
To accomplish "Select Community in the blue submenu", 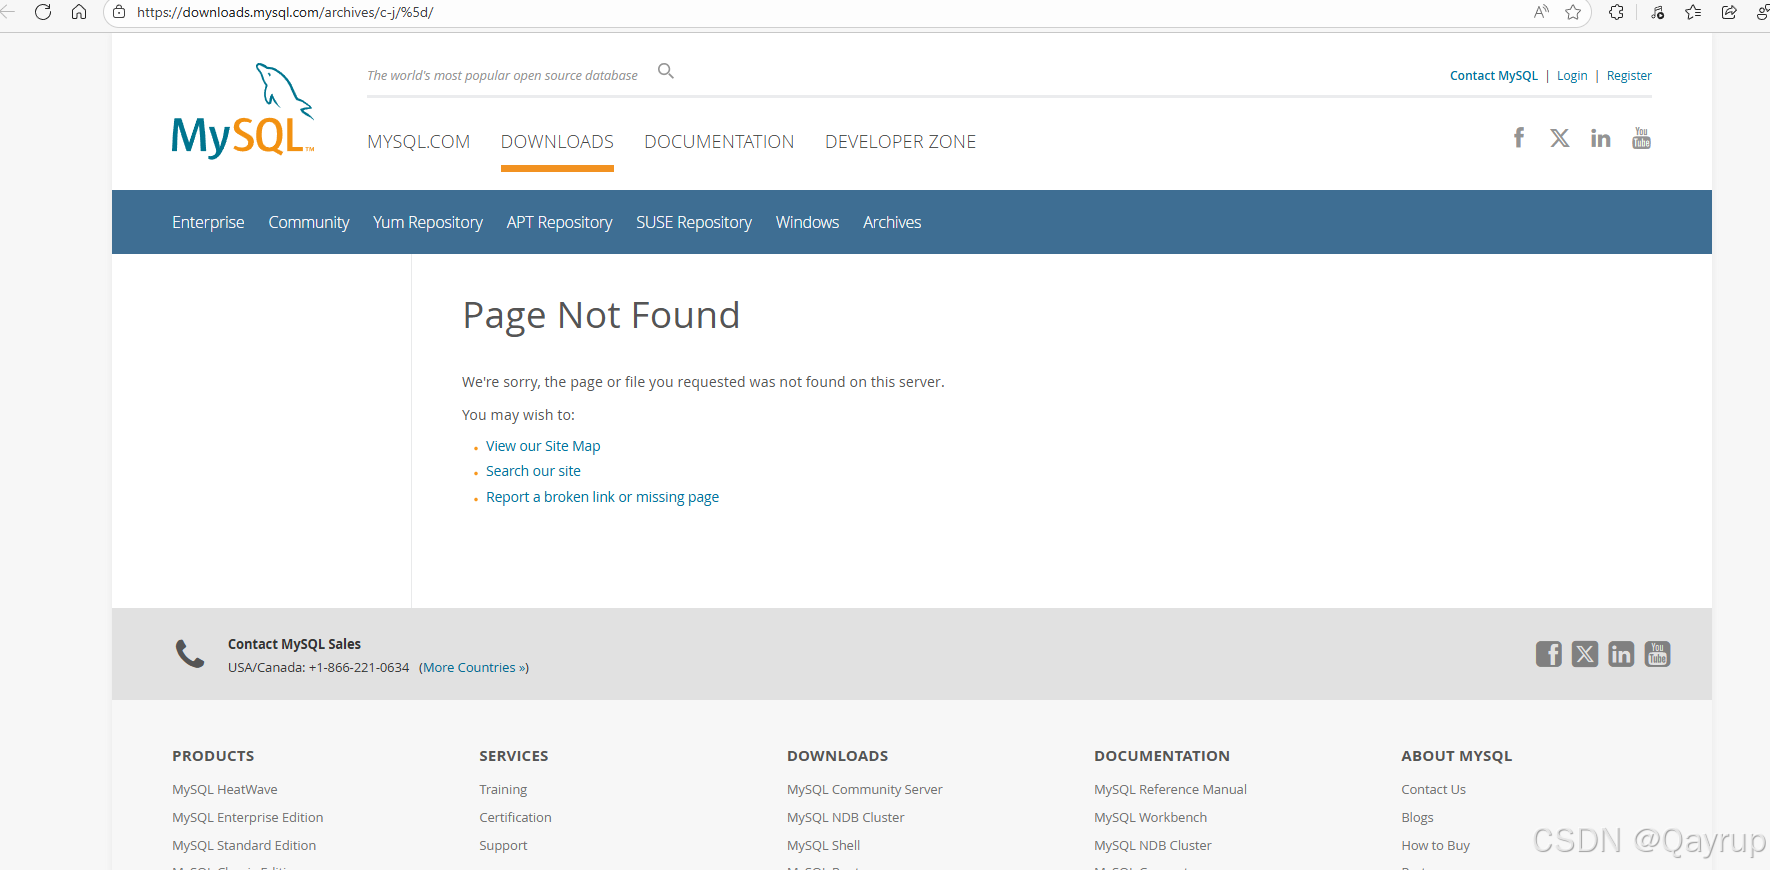I will click(x=309, y=222).
